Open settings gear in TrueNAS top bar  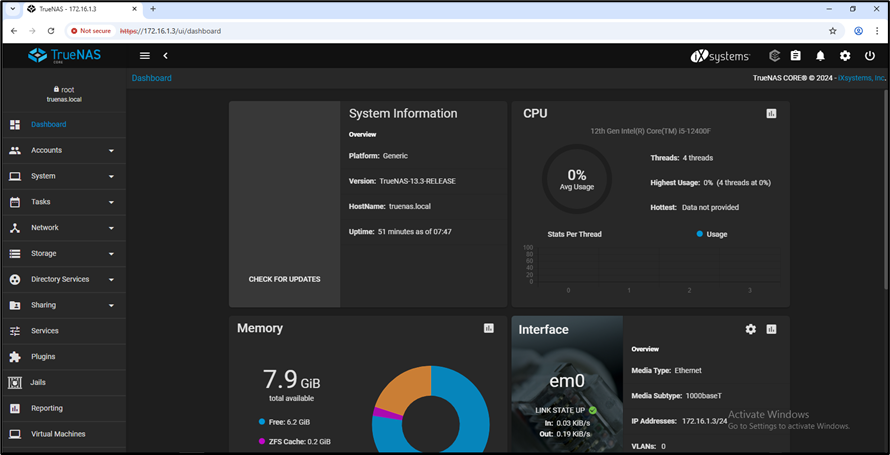tap(845, 56)
